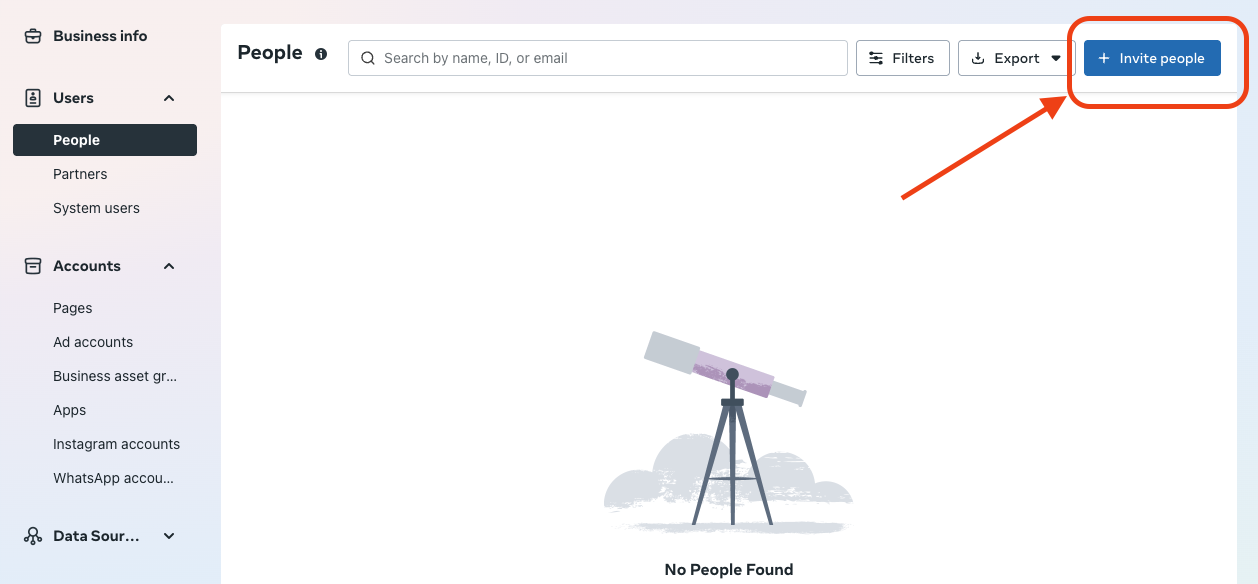Expand the Data Sources section chevron
The height and width of the screenshot is (584, 1258).
tap(169, 536)
